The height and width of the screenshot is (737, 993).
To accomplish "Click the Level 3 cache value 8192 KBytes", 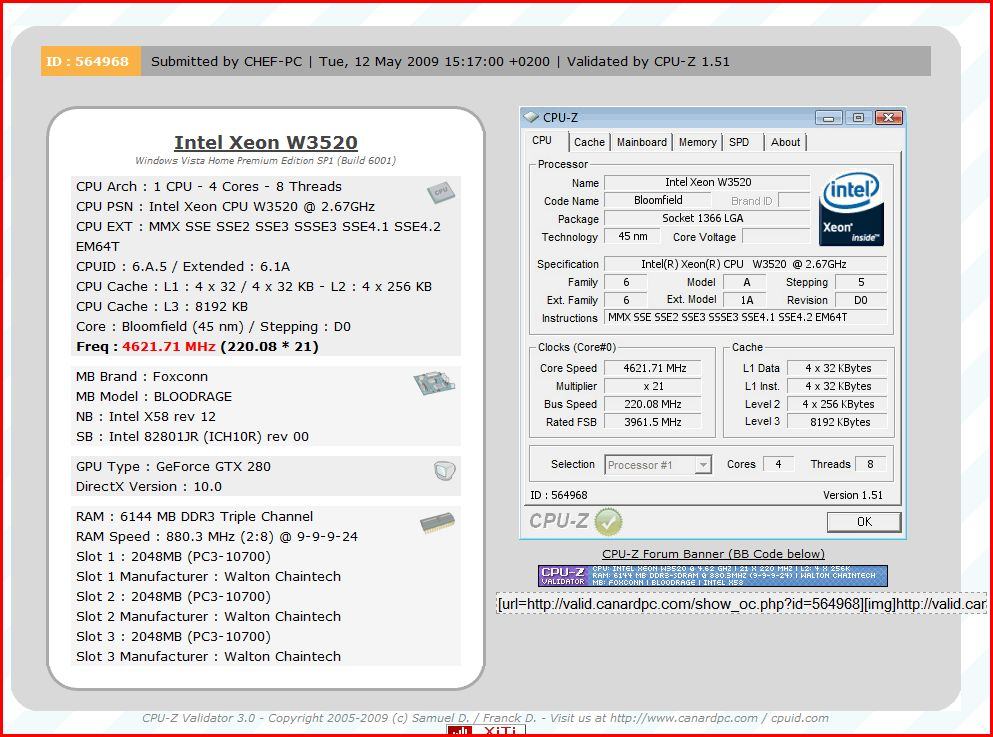I will click(837, 422).
